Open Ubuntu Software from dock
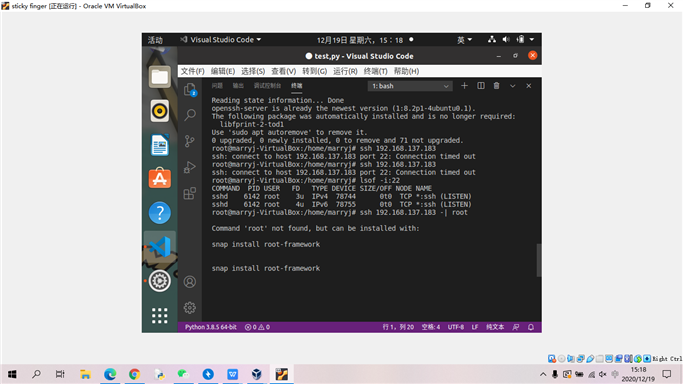The width and height of the screenshot is (683, 384). pos(160,179)
